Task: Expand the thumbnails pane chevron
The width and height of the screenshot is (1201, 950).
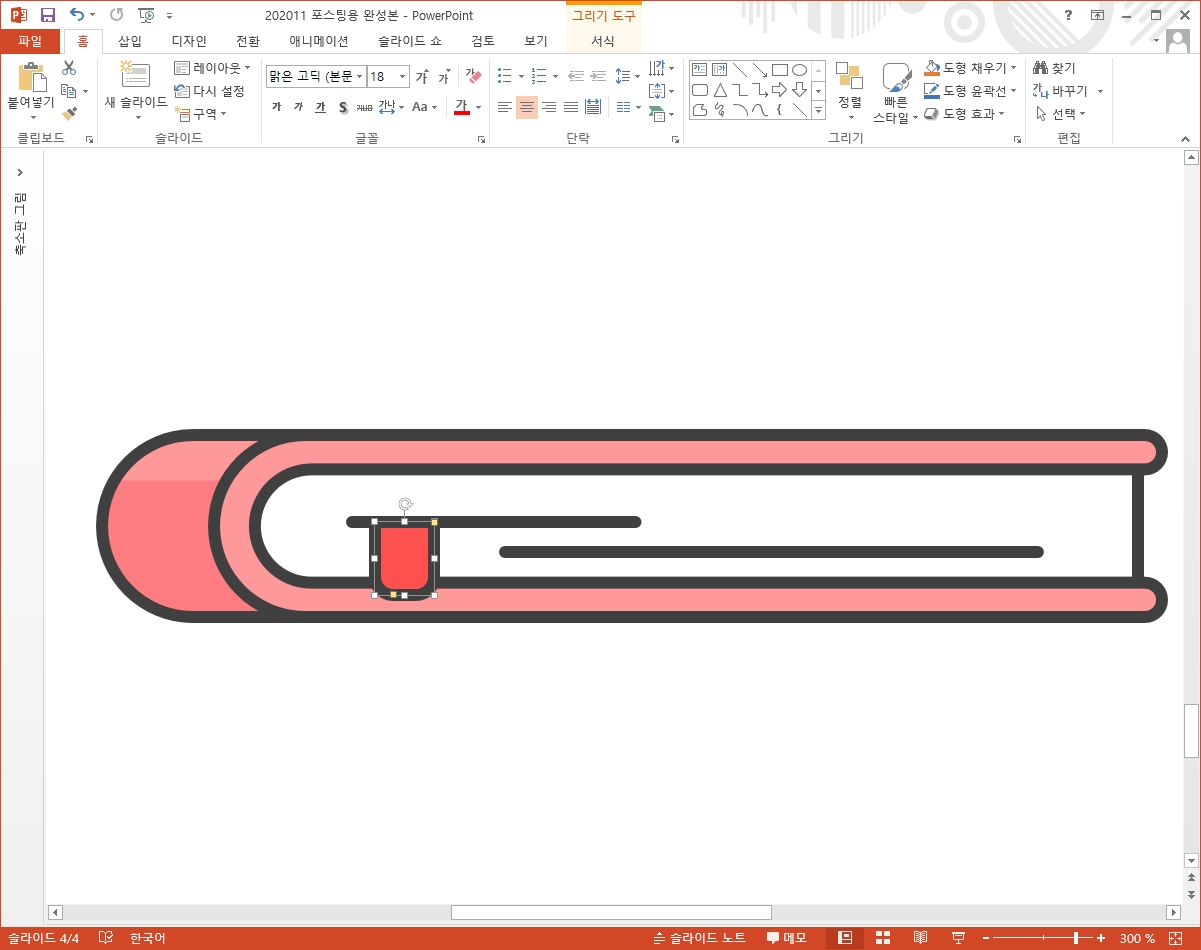Action: click(20, 173)
